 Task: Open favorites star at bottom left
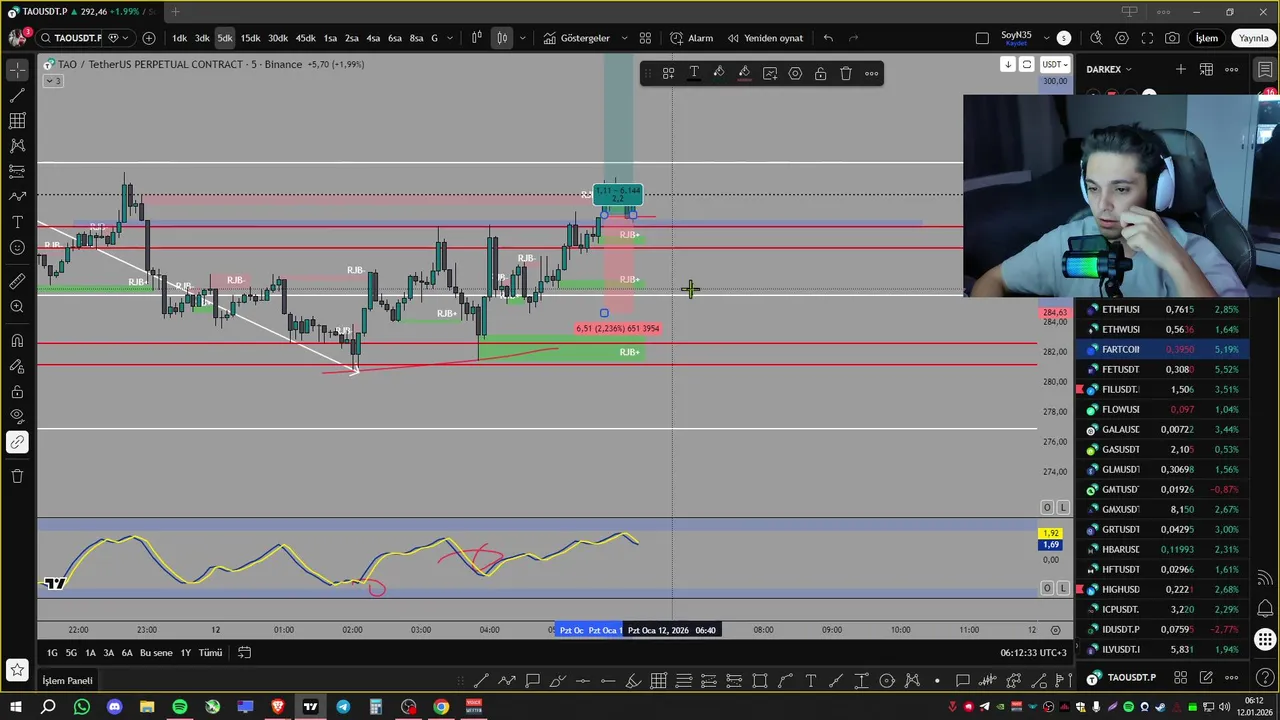[17, 669]
